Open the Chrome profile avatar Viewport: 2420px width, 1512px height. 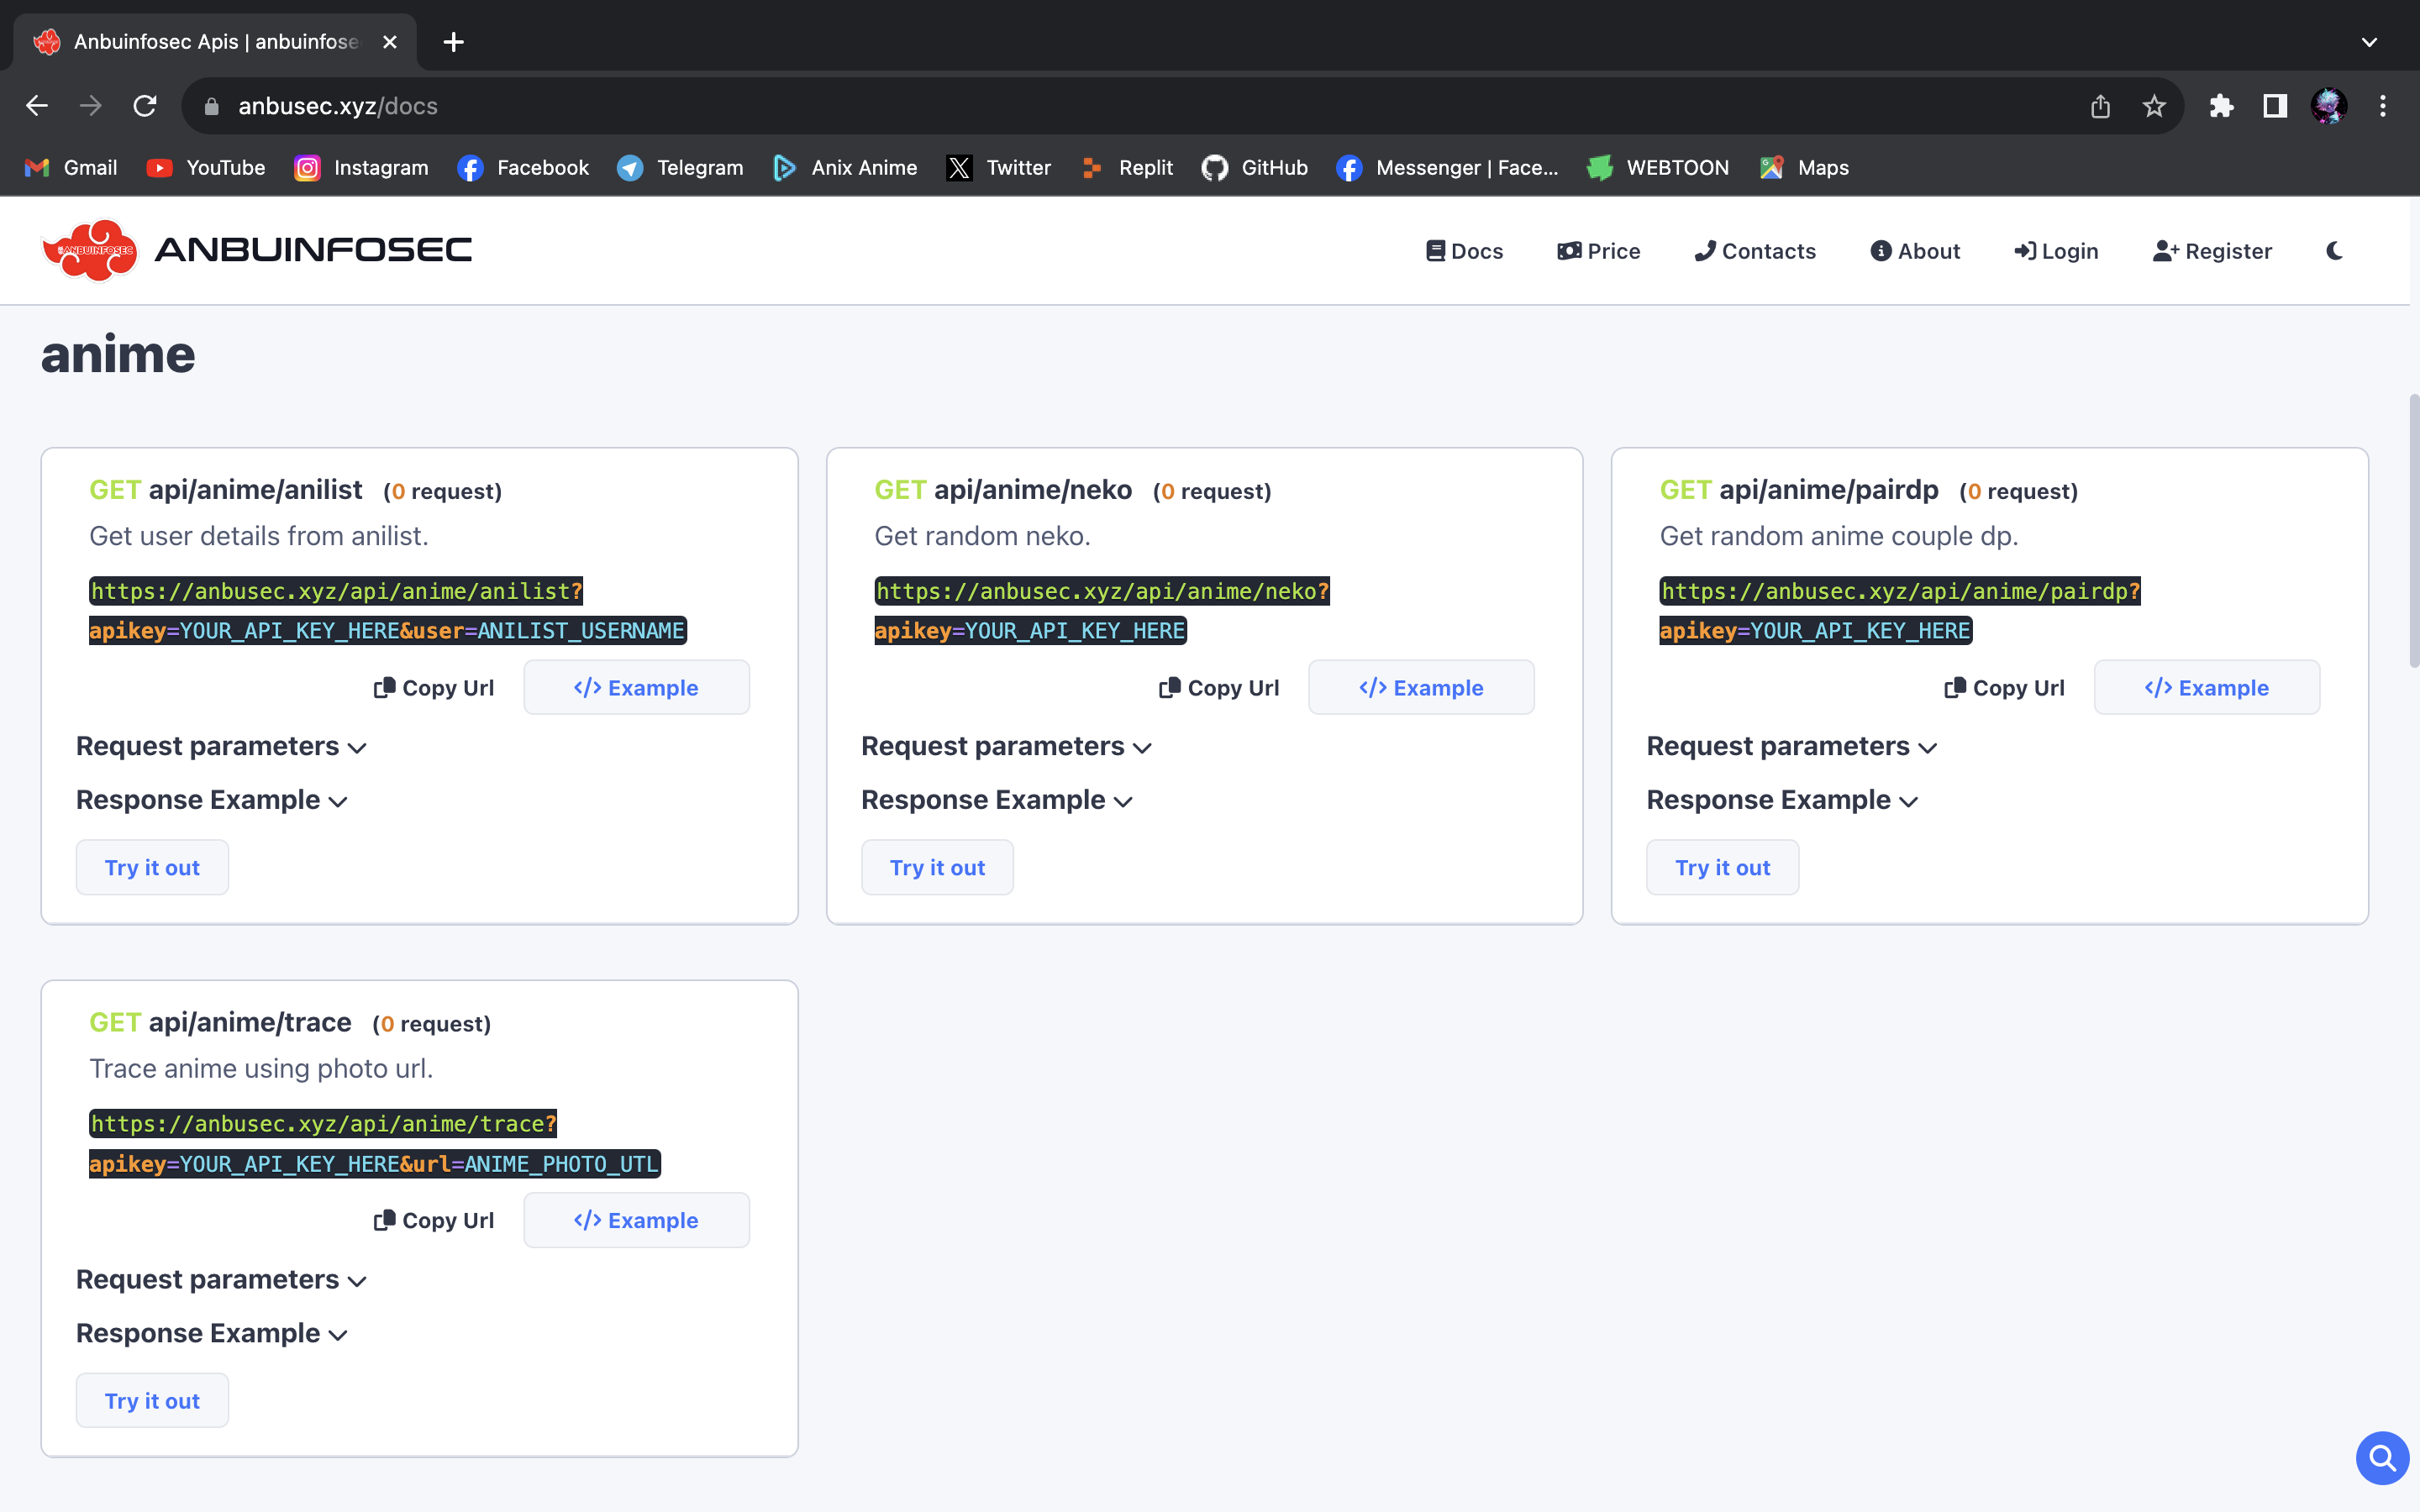(x=2329, y=106)
